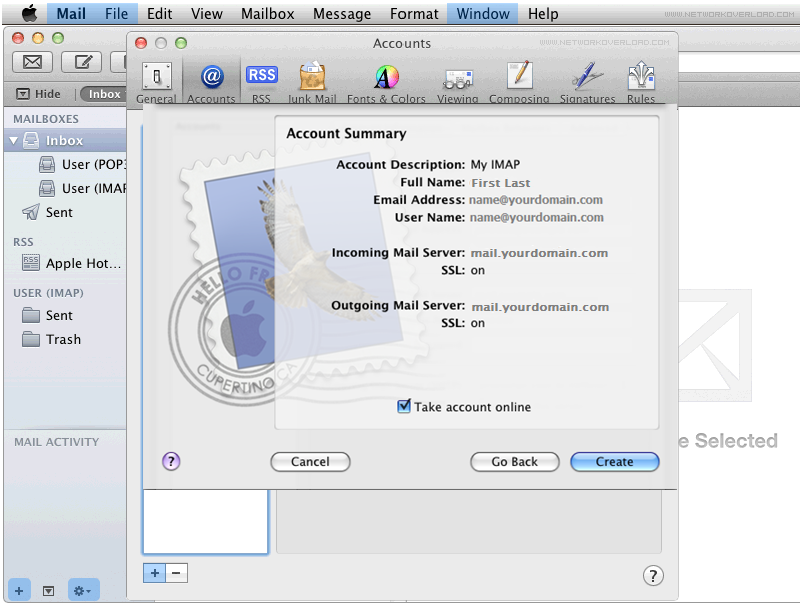Open the Mail menu
The image size is (800, 606).
[x=71, y=13]
